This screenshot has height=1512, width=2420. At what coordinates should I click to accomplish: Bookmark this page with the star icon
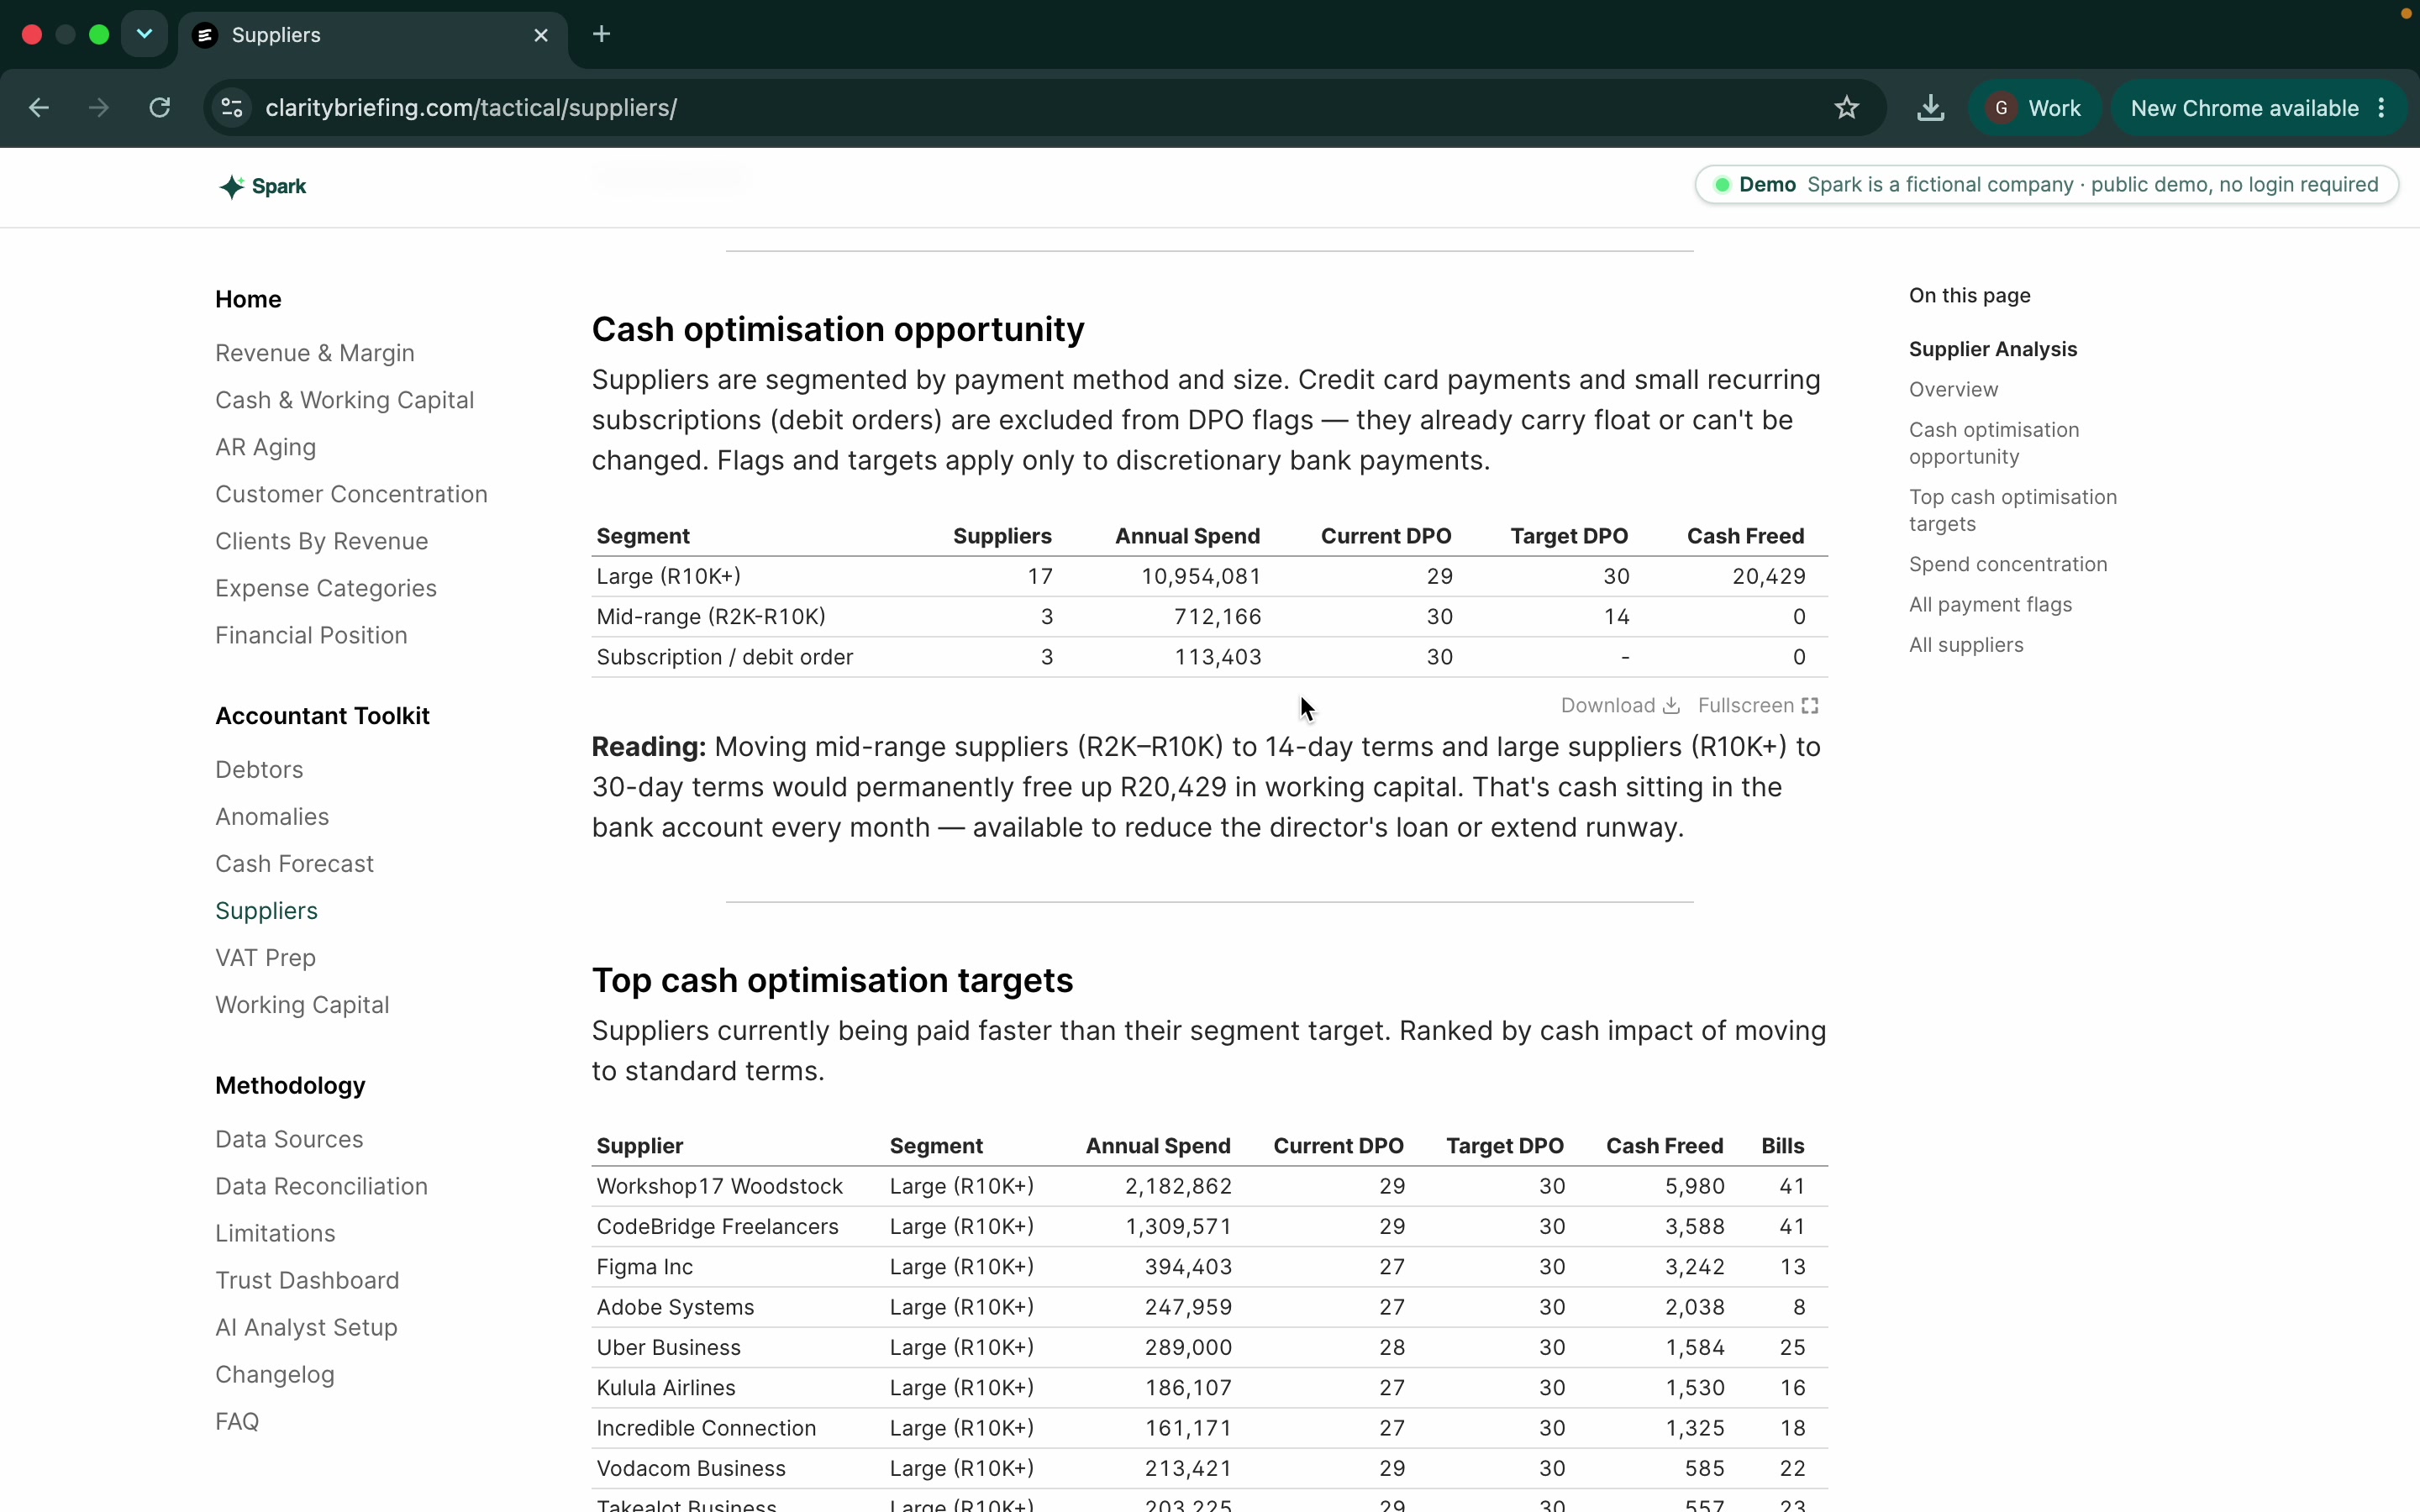(x=1846, y=108)
